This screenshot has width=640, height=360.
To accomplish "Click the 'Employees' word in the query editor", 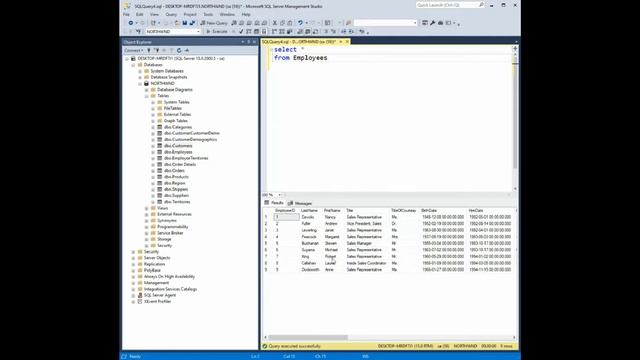I will (310, 58).
